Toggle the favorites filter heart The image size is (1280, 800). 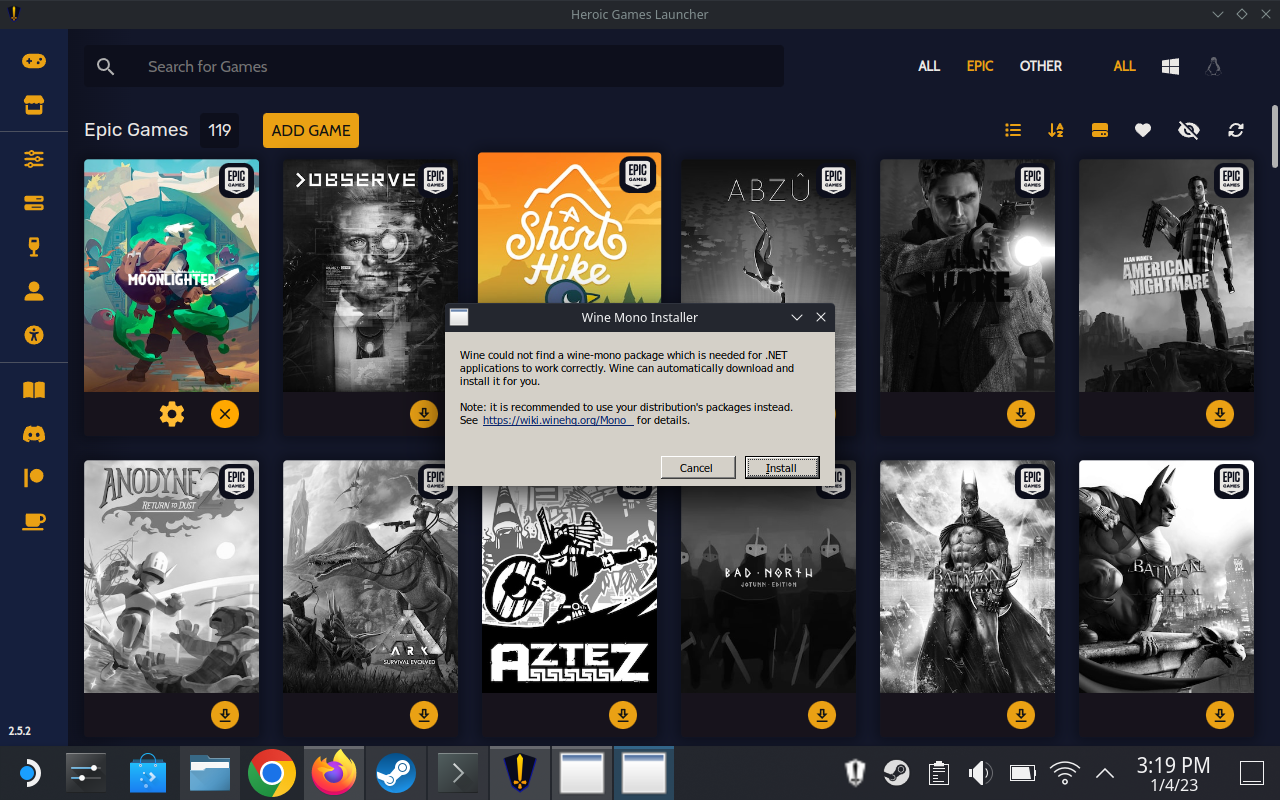click(1142, 130)
